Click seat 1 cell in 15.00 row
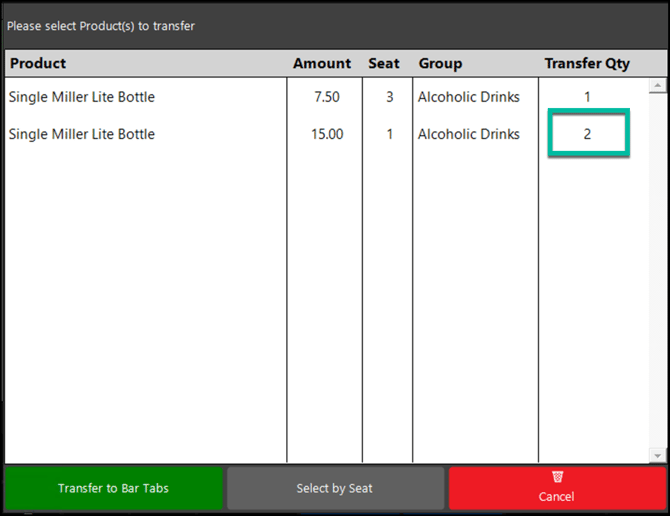Screen dimensions: 670x516 [x=389, y=134]
